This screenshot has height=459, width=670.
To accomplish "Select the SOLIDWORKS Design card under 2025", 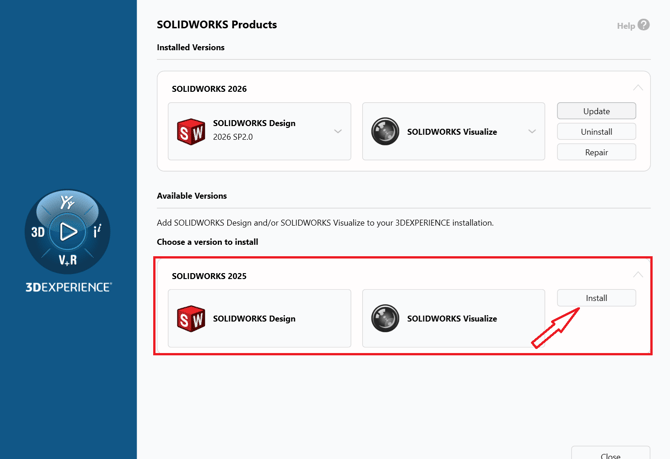I will pos(259,318).
